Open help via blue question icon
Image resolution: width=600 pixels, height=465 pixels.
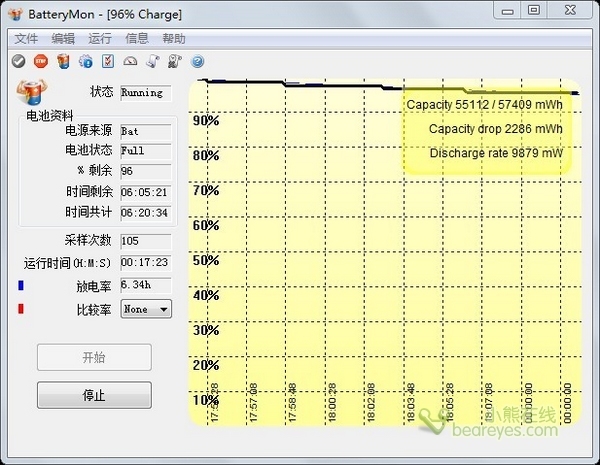(x=197, y=61)
